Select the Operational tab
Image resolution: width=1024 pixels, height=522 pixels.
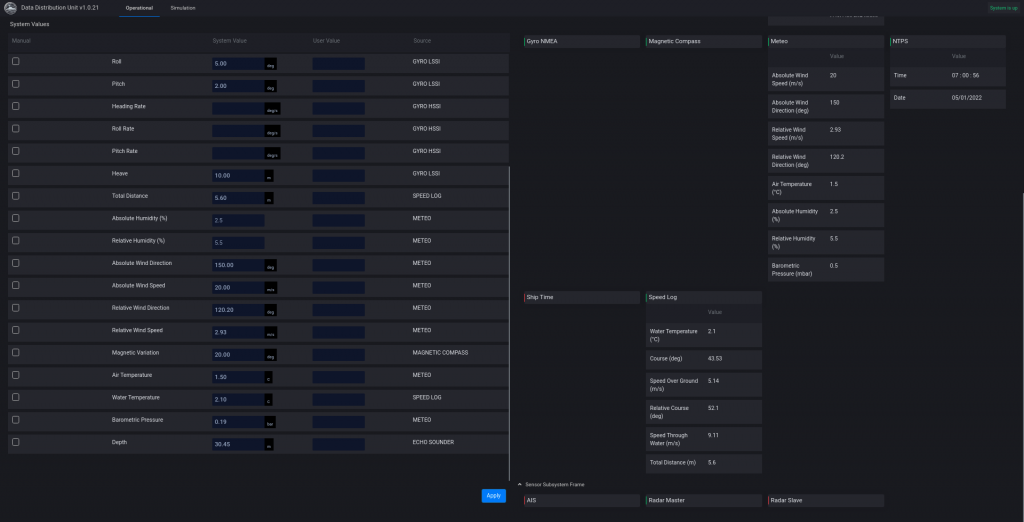click(x=139, y=8)
